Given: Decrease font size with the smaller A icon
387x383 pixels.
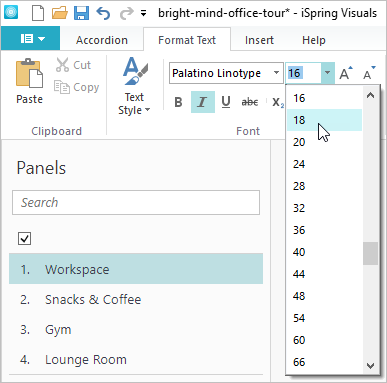Looking at the screenshot, I should tap(369, 73).
